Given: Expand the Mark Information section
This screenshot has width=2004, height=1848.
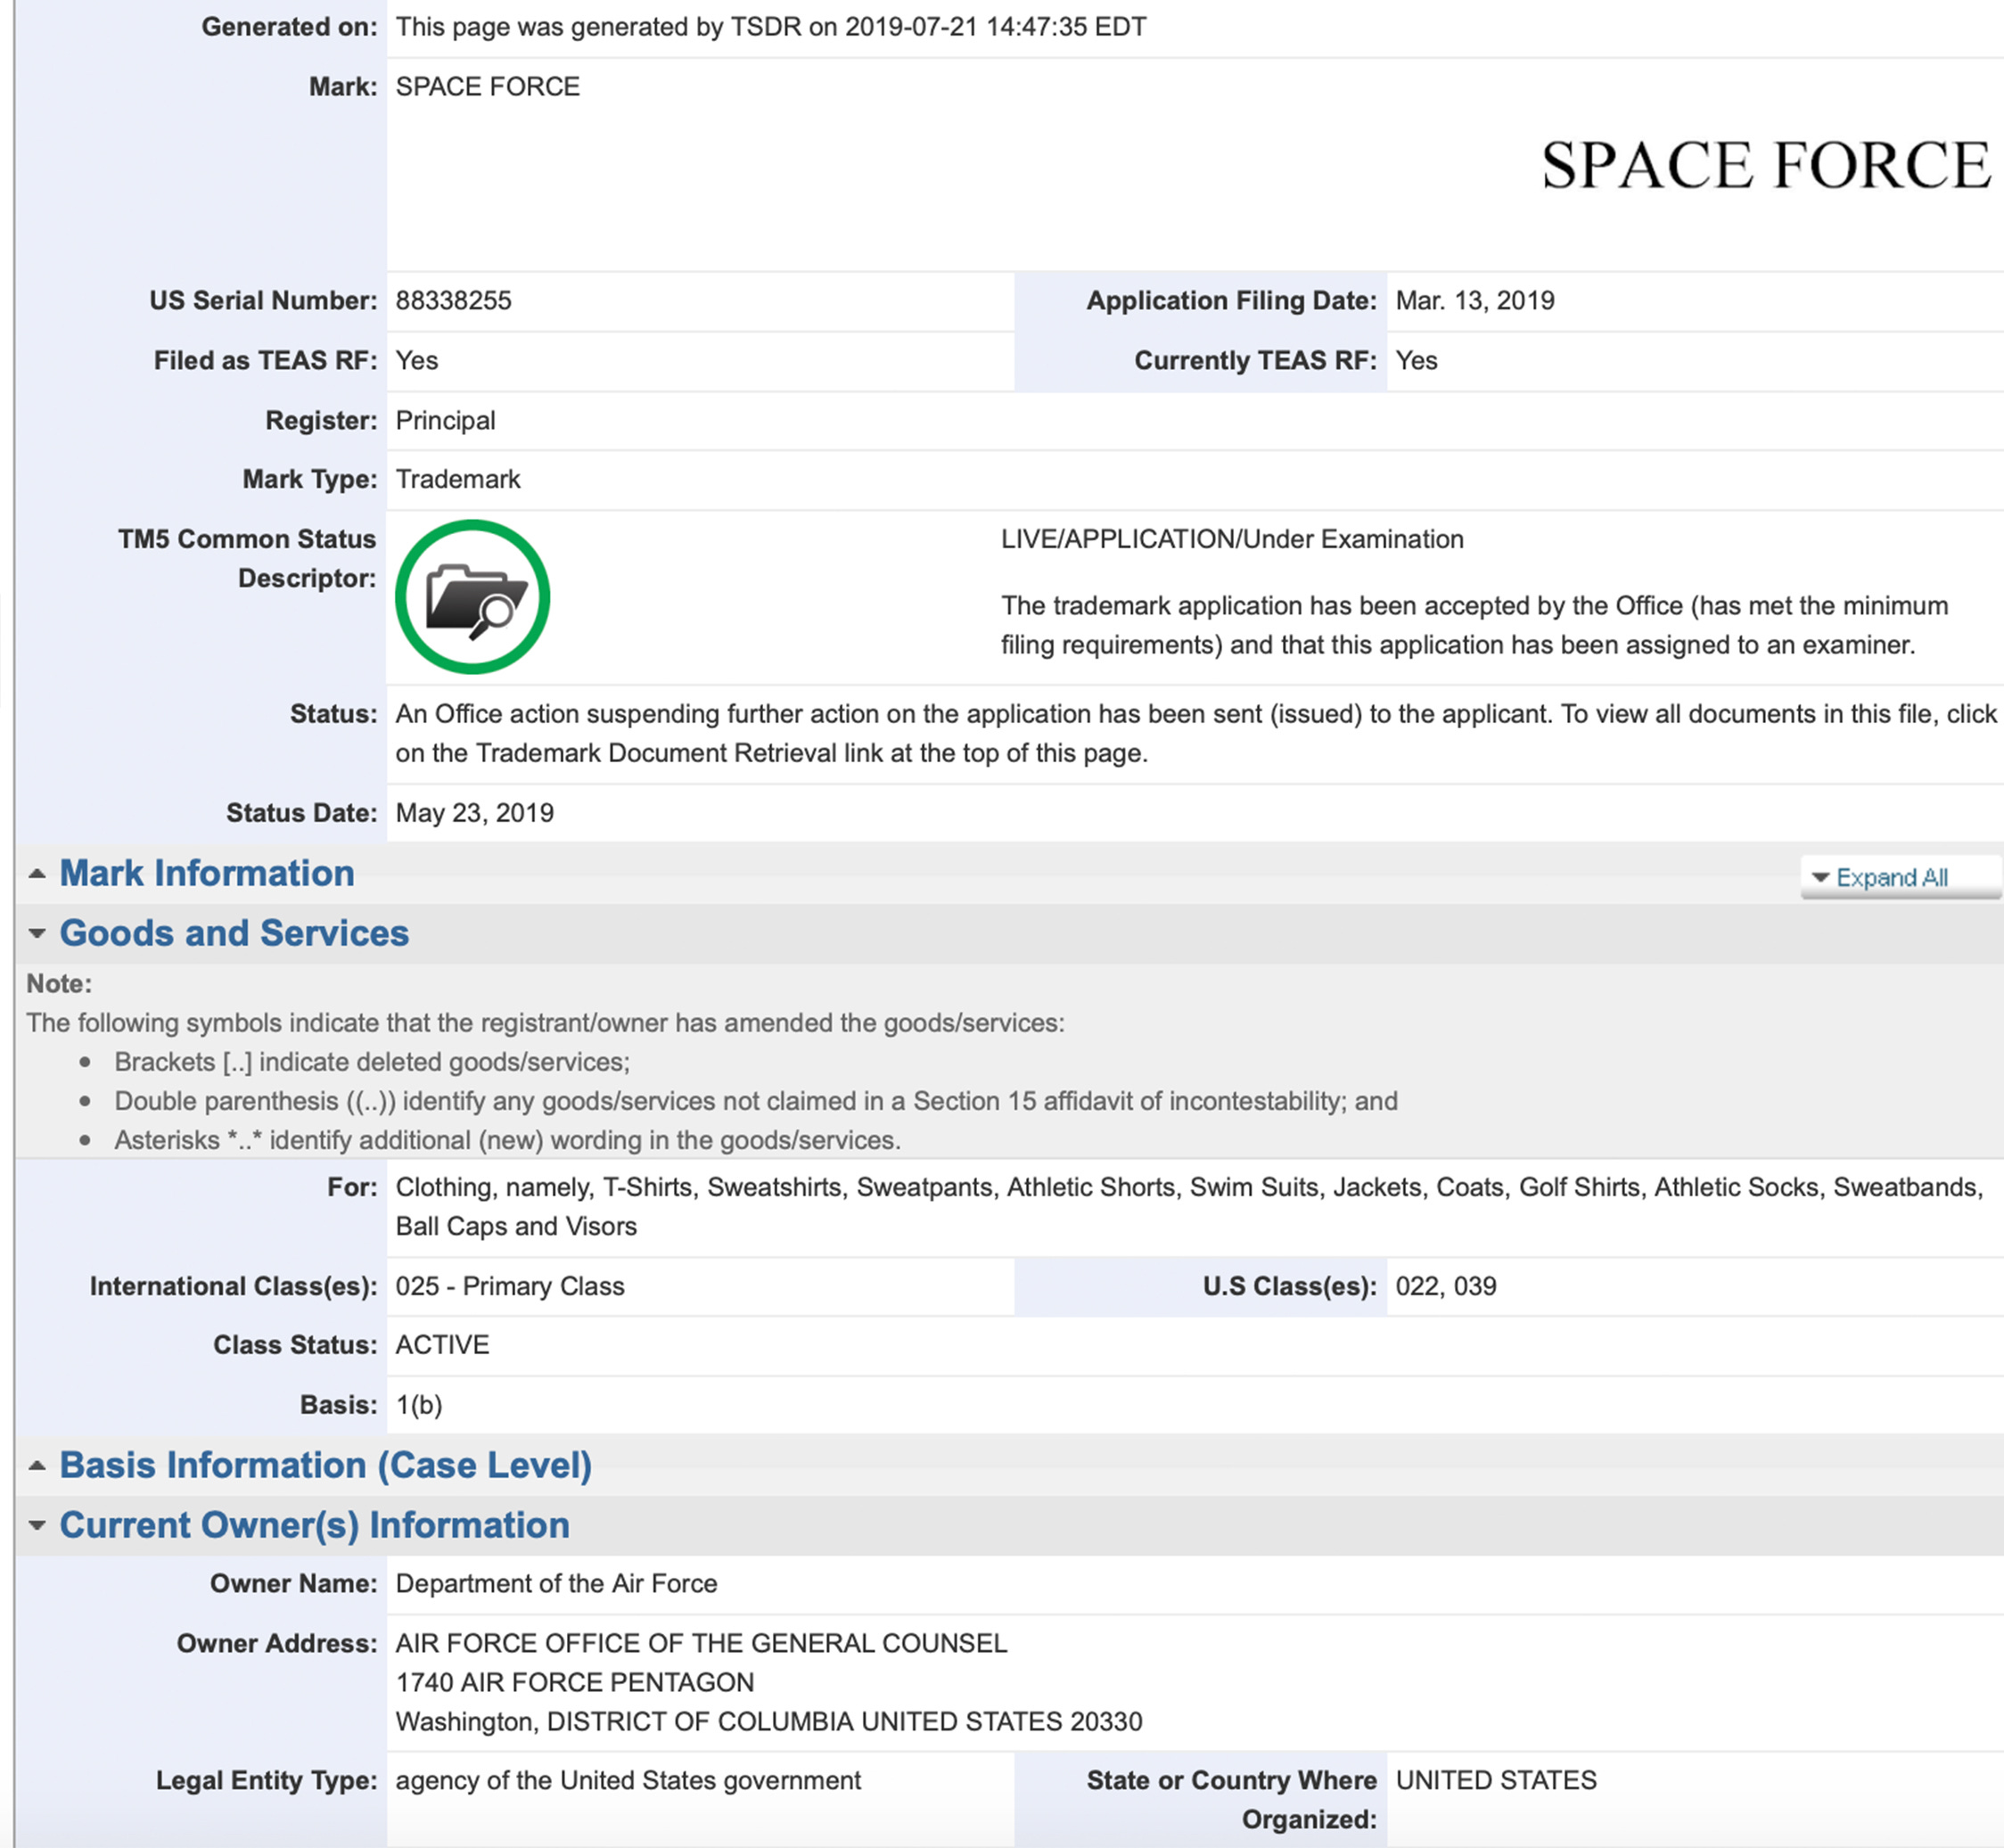Looking at the screenshot, I should pyautogui.click(x=206, y=873).
